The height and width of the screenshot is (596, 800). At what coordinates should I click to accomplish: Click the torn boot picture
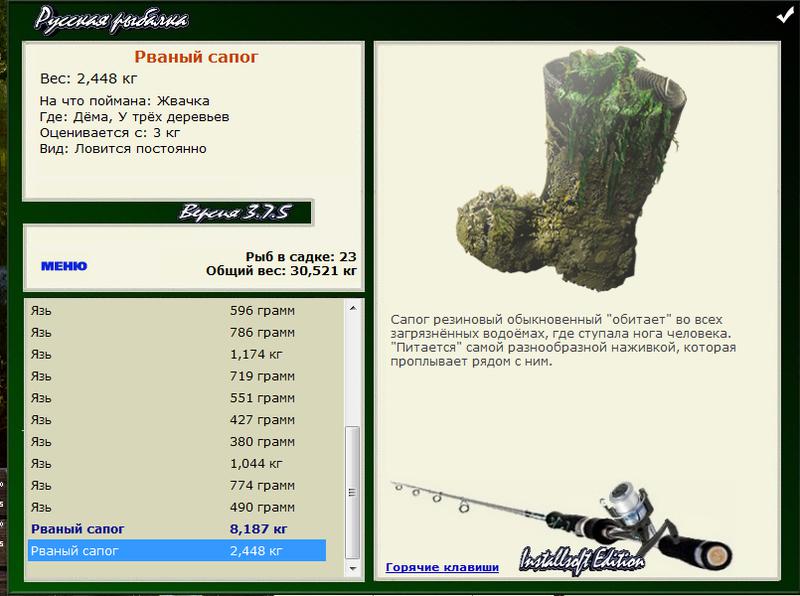(x=571, y=168)
